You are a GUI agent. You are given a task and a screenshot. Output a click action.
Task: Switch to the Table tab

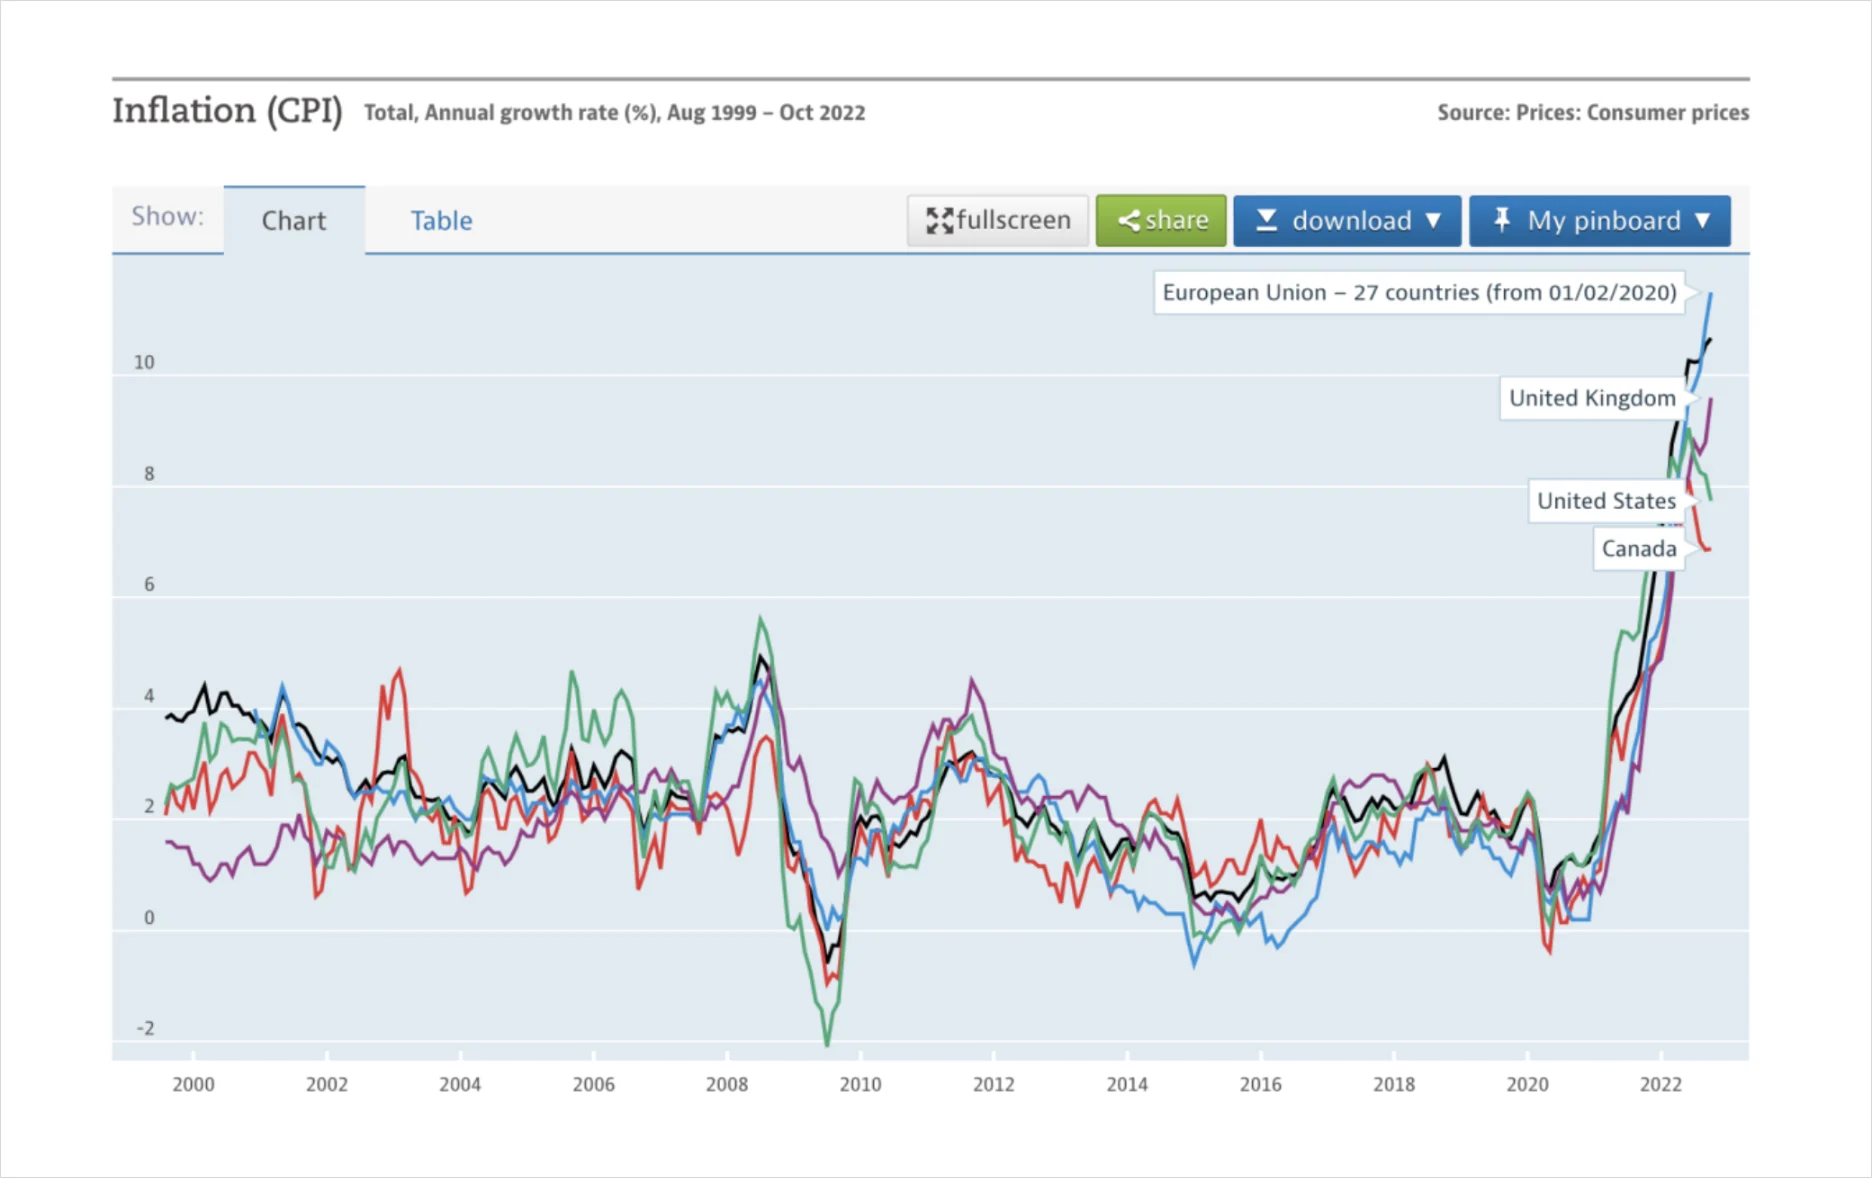441,220
